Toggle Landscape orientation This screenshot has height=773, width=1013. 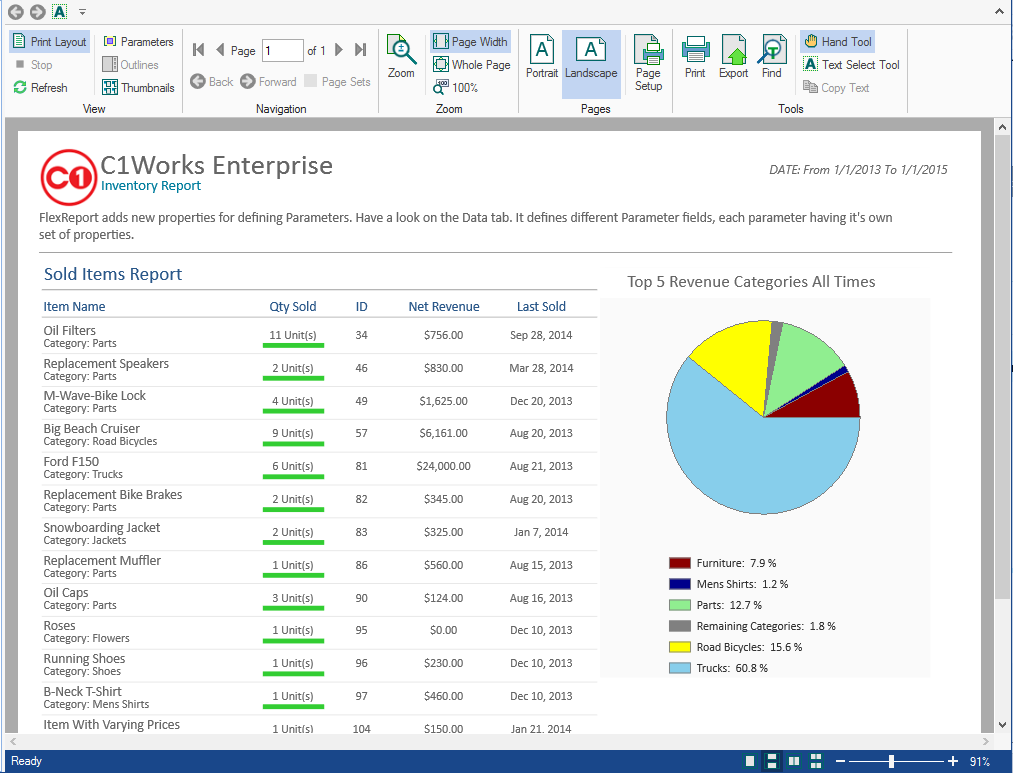[x=591, y=63]
